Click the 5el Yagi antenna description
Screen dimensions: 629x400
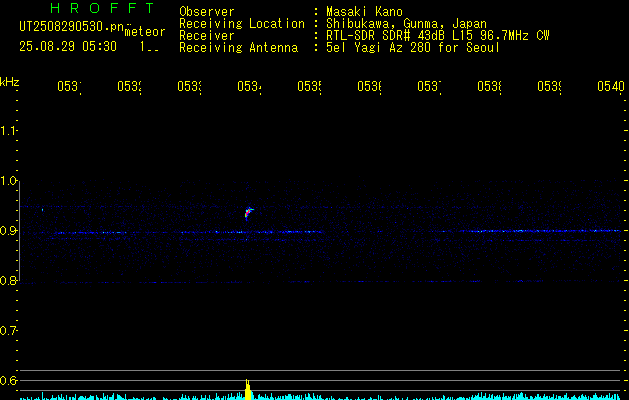point(413,48)
